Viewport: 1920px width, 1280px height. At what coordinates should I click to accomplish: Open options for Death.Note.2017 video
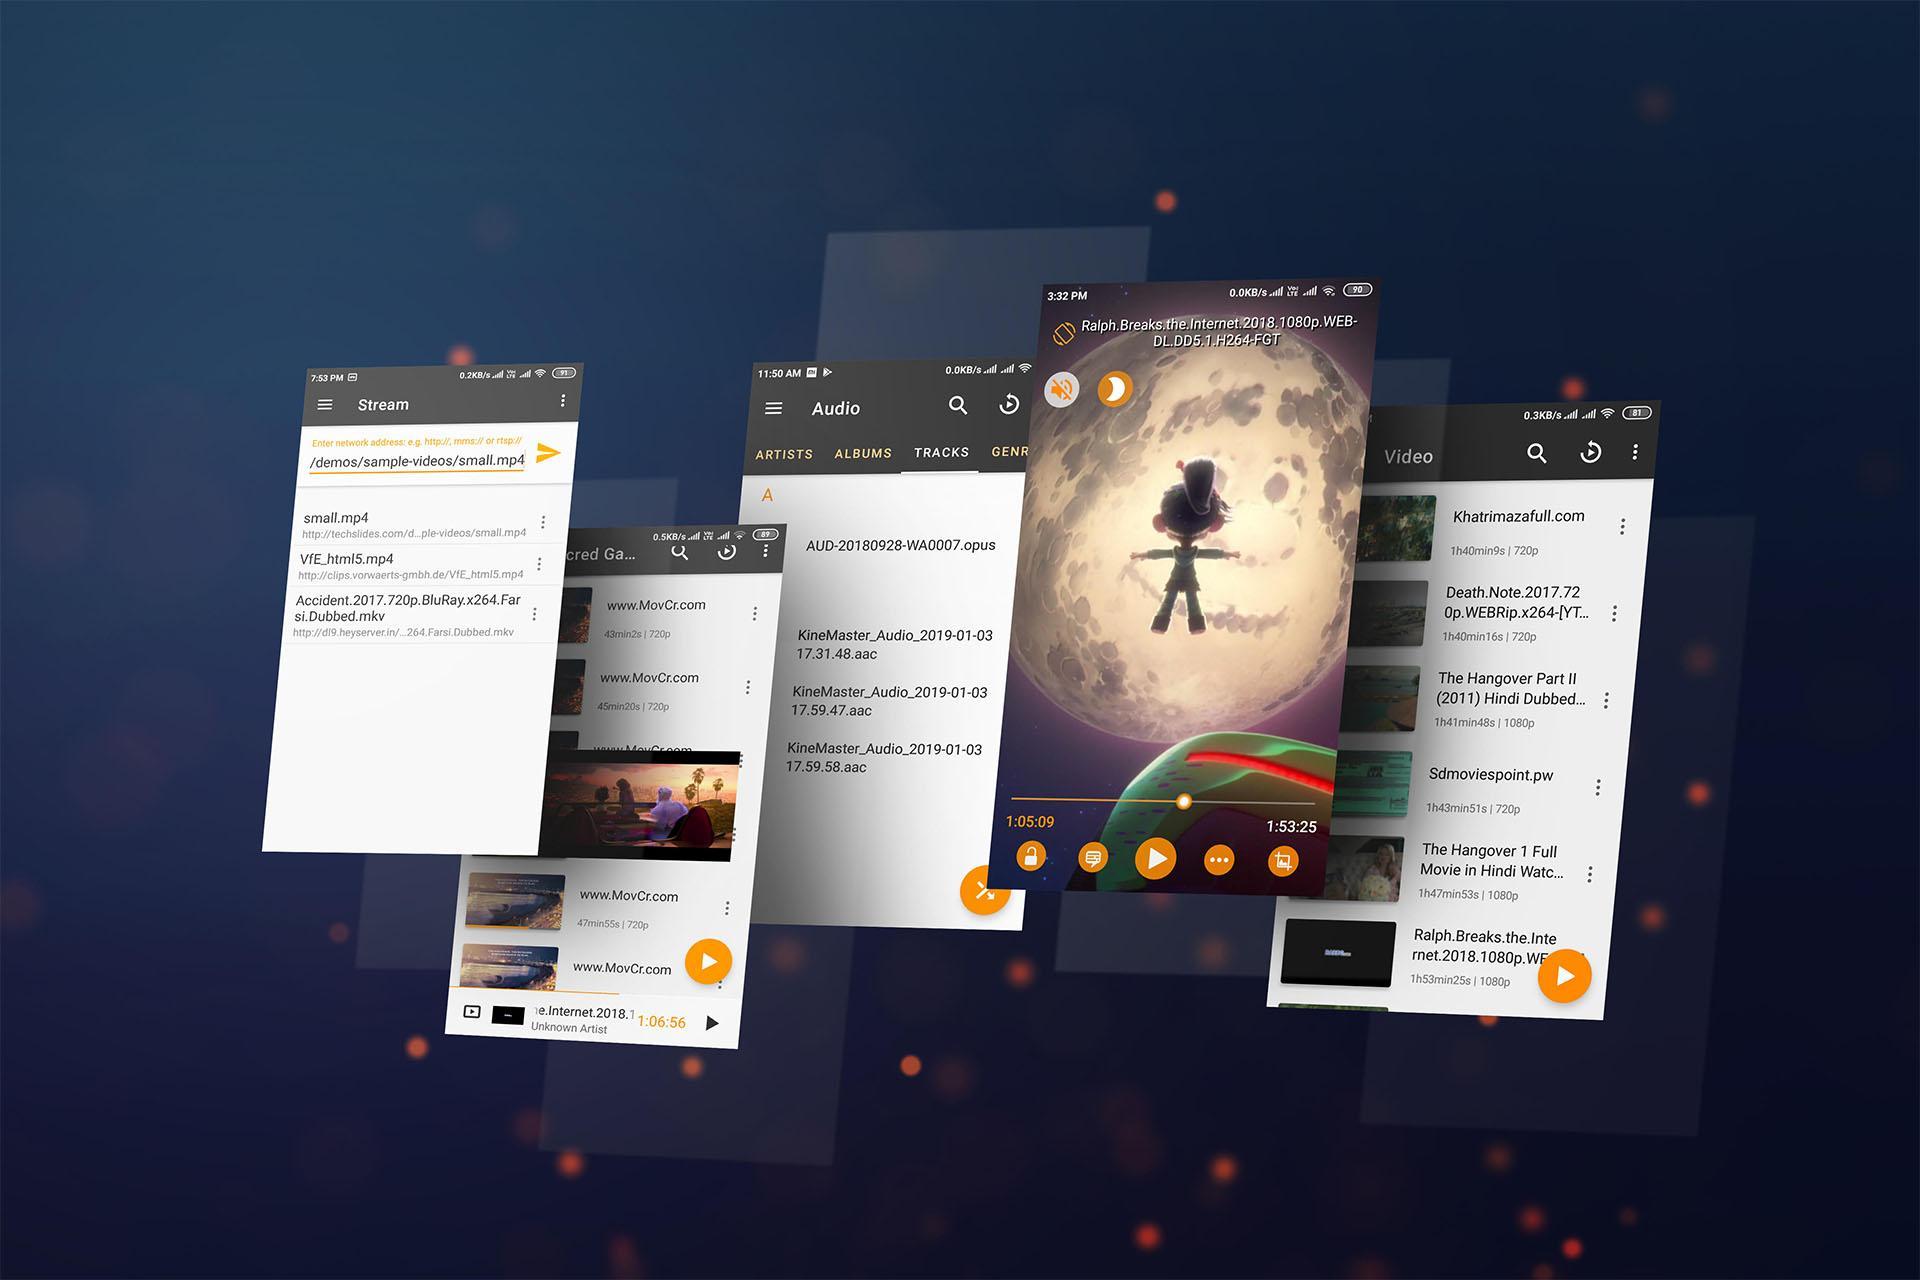pos(1614,613)
